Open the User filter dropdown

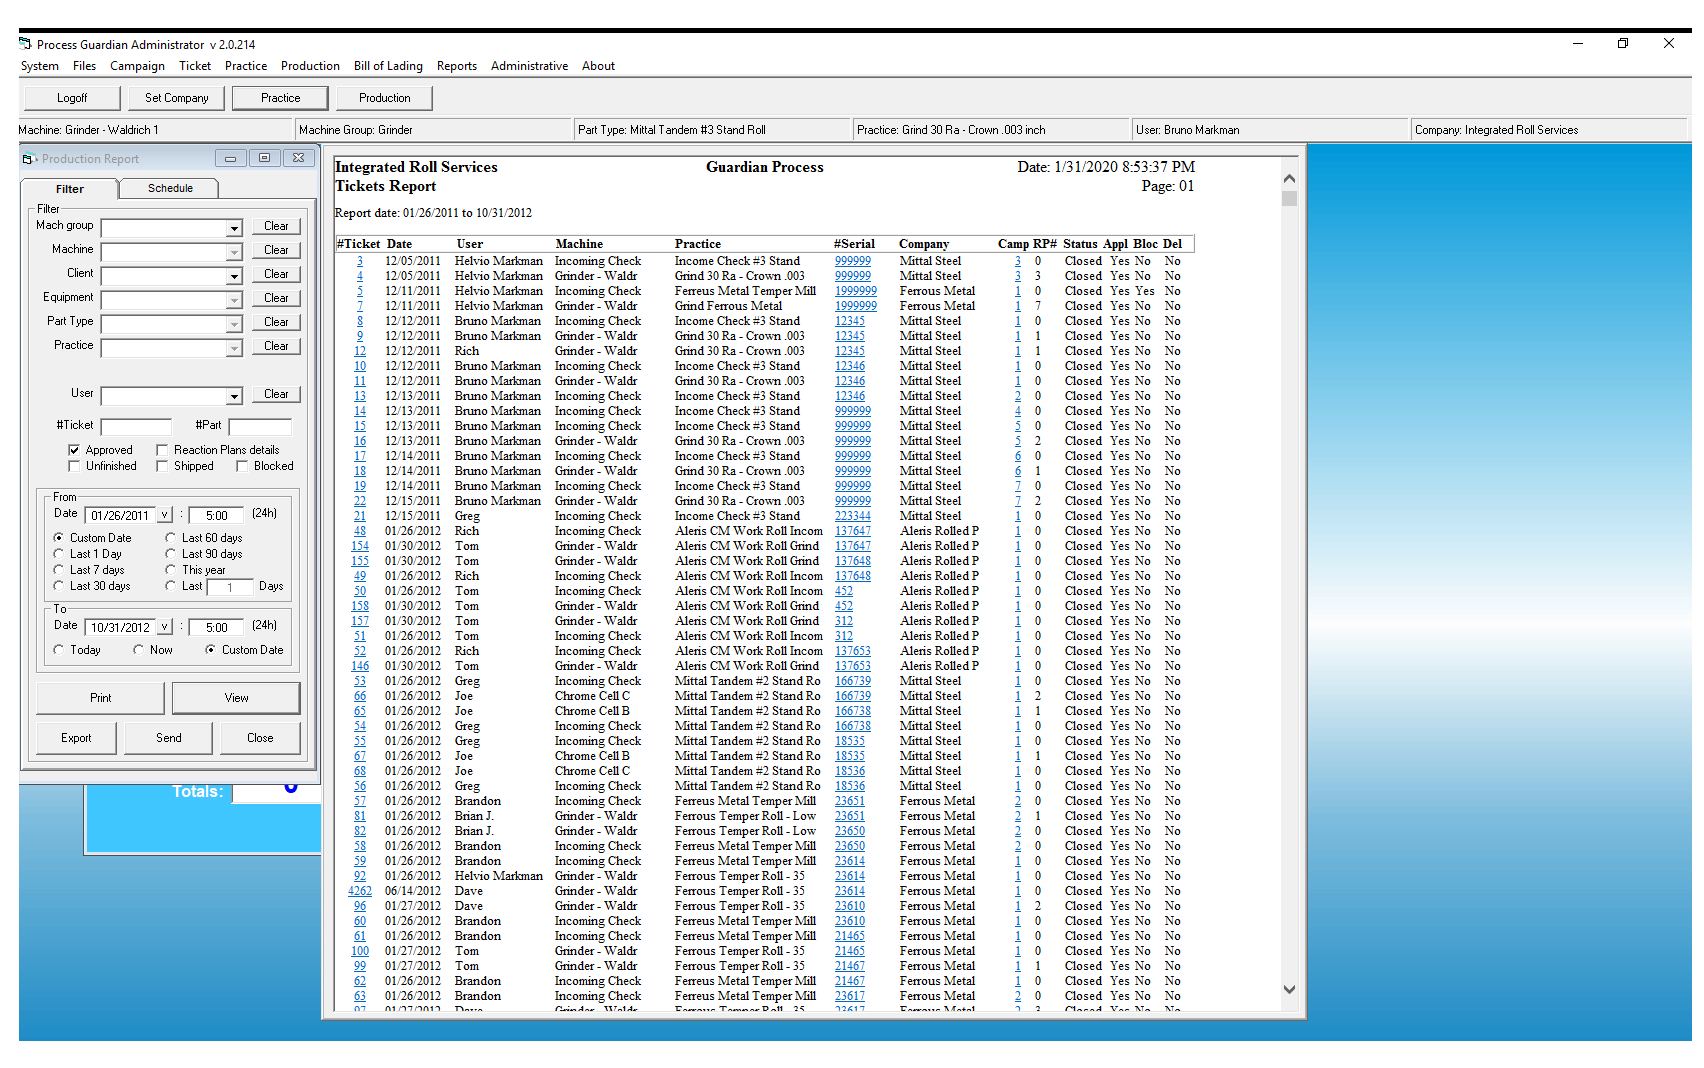tap(233, 396)
